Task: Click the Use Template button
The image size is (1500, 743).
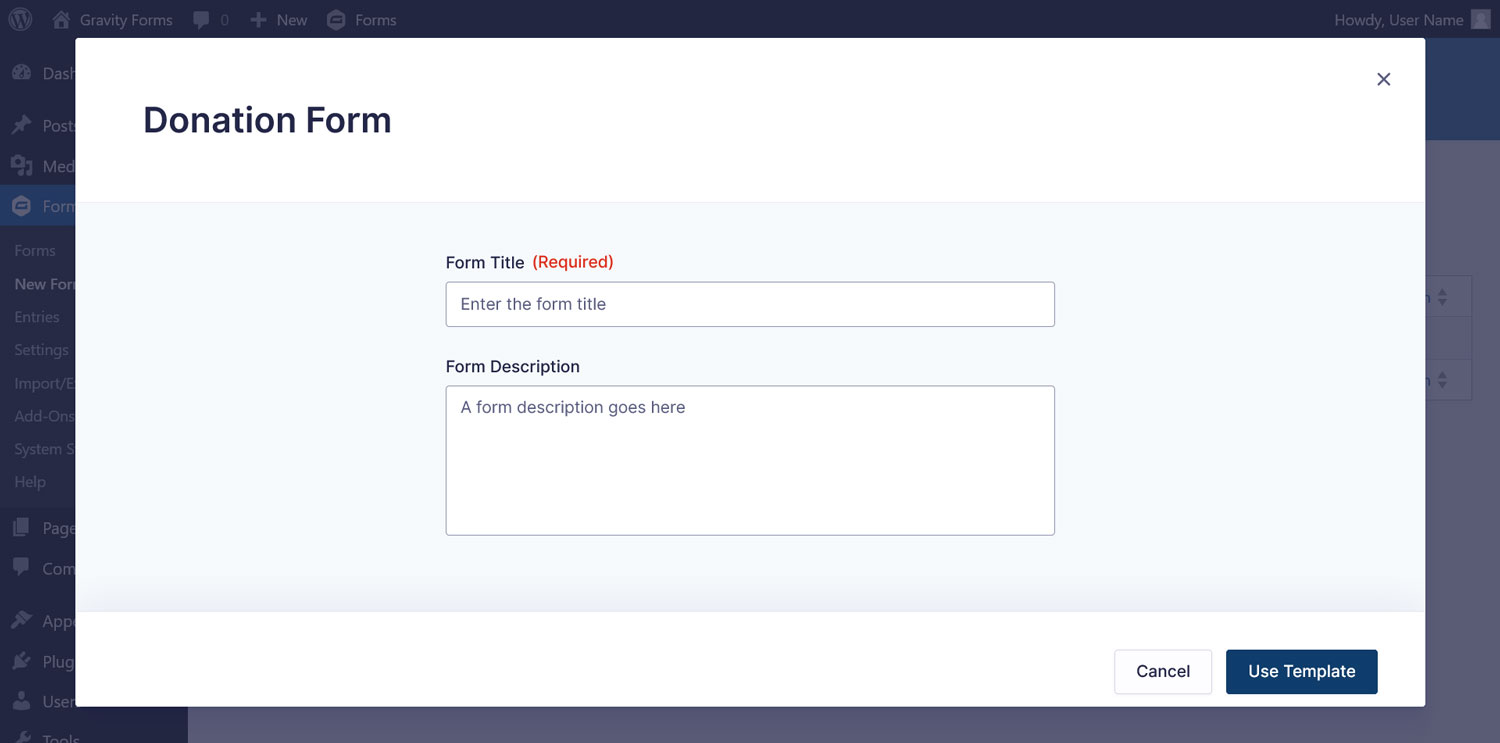Action: [1302, 672]
